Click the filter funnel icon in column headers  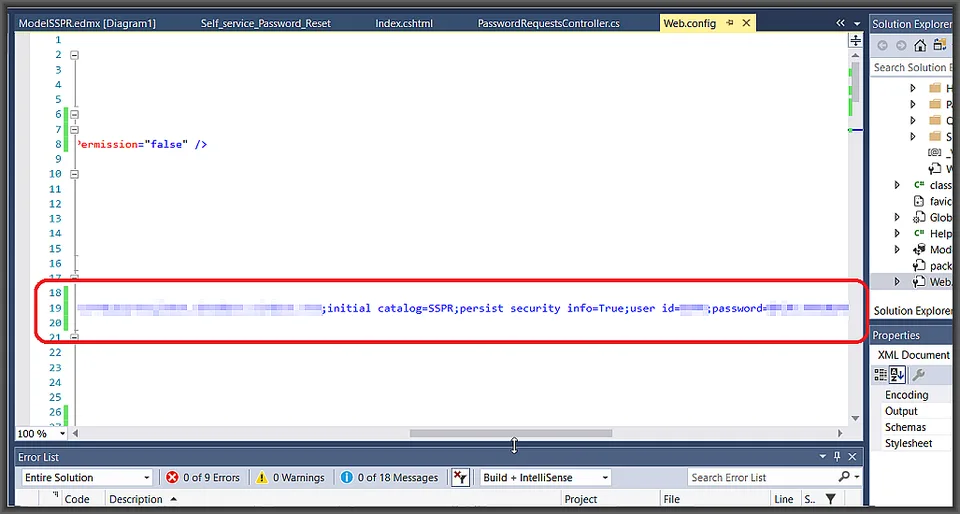[830, 499]
